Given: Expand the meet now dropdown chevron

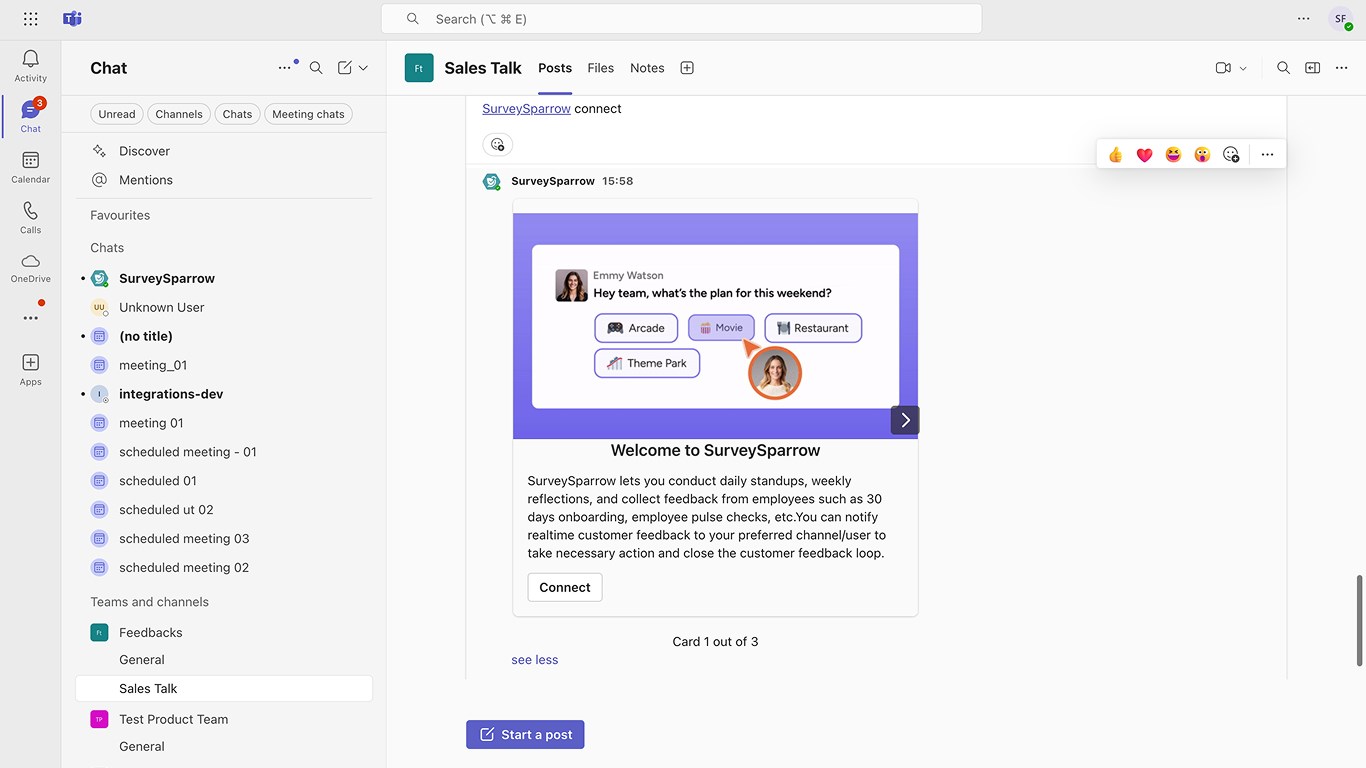Looking at the screenshot, I should (x=1243, y=68).
